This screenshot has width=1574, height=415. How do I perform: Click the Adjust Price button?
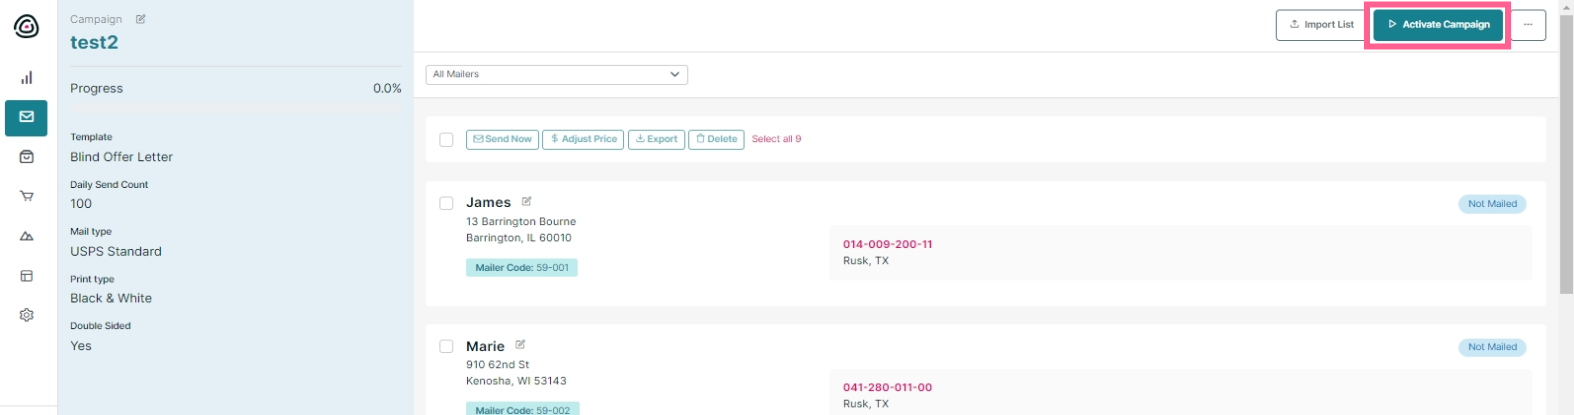(x=583, y=139)
